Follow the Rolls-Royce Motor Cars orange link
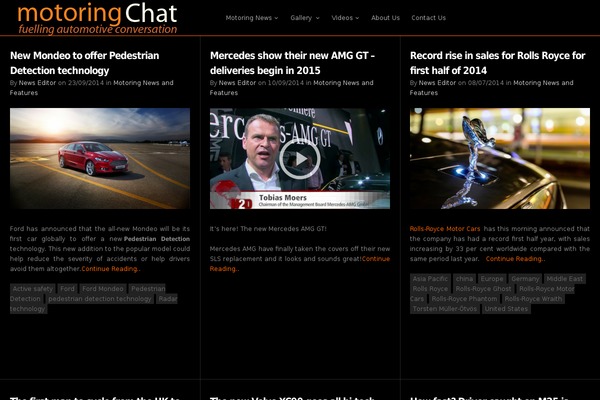 pos(445,229)
